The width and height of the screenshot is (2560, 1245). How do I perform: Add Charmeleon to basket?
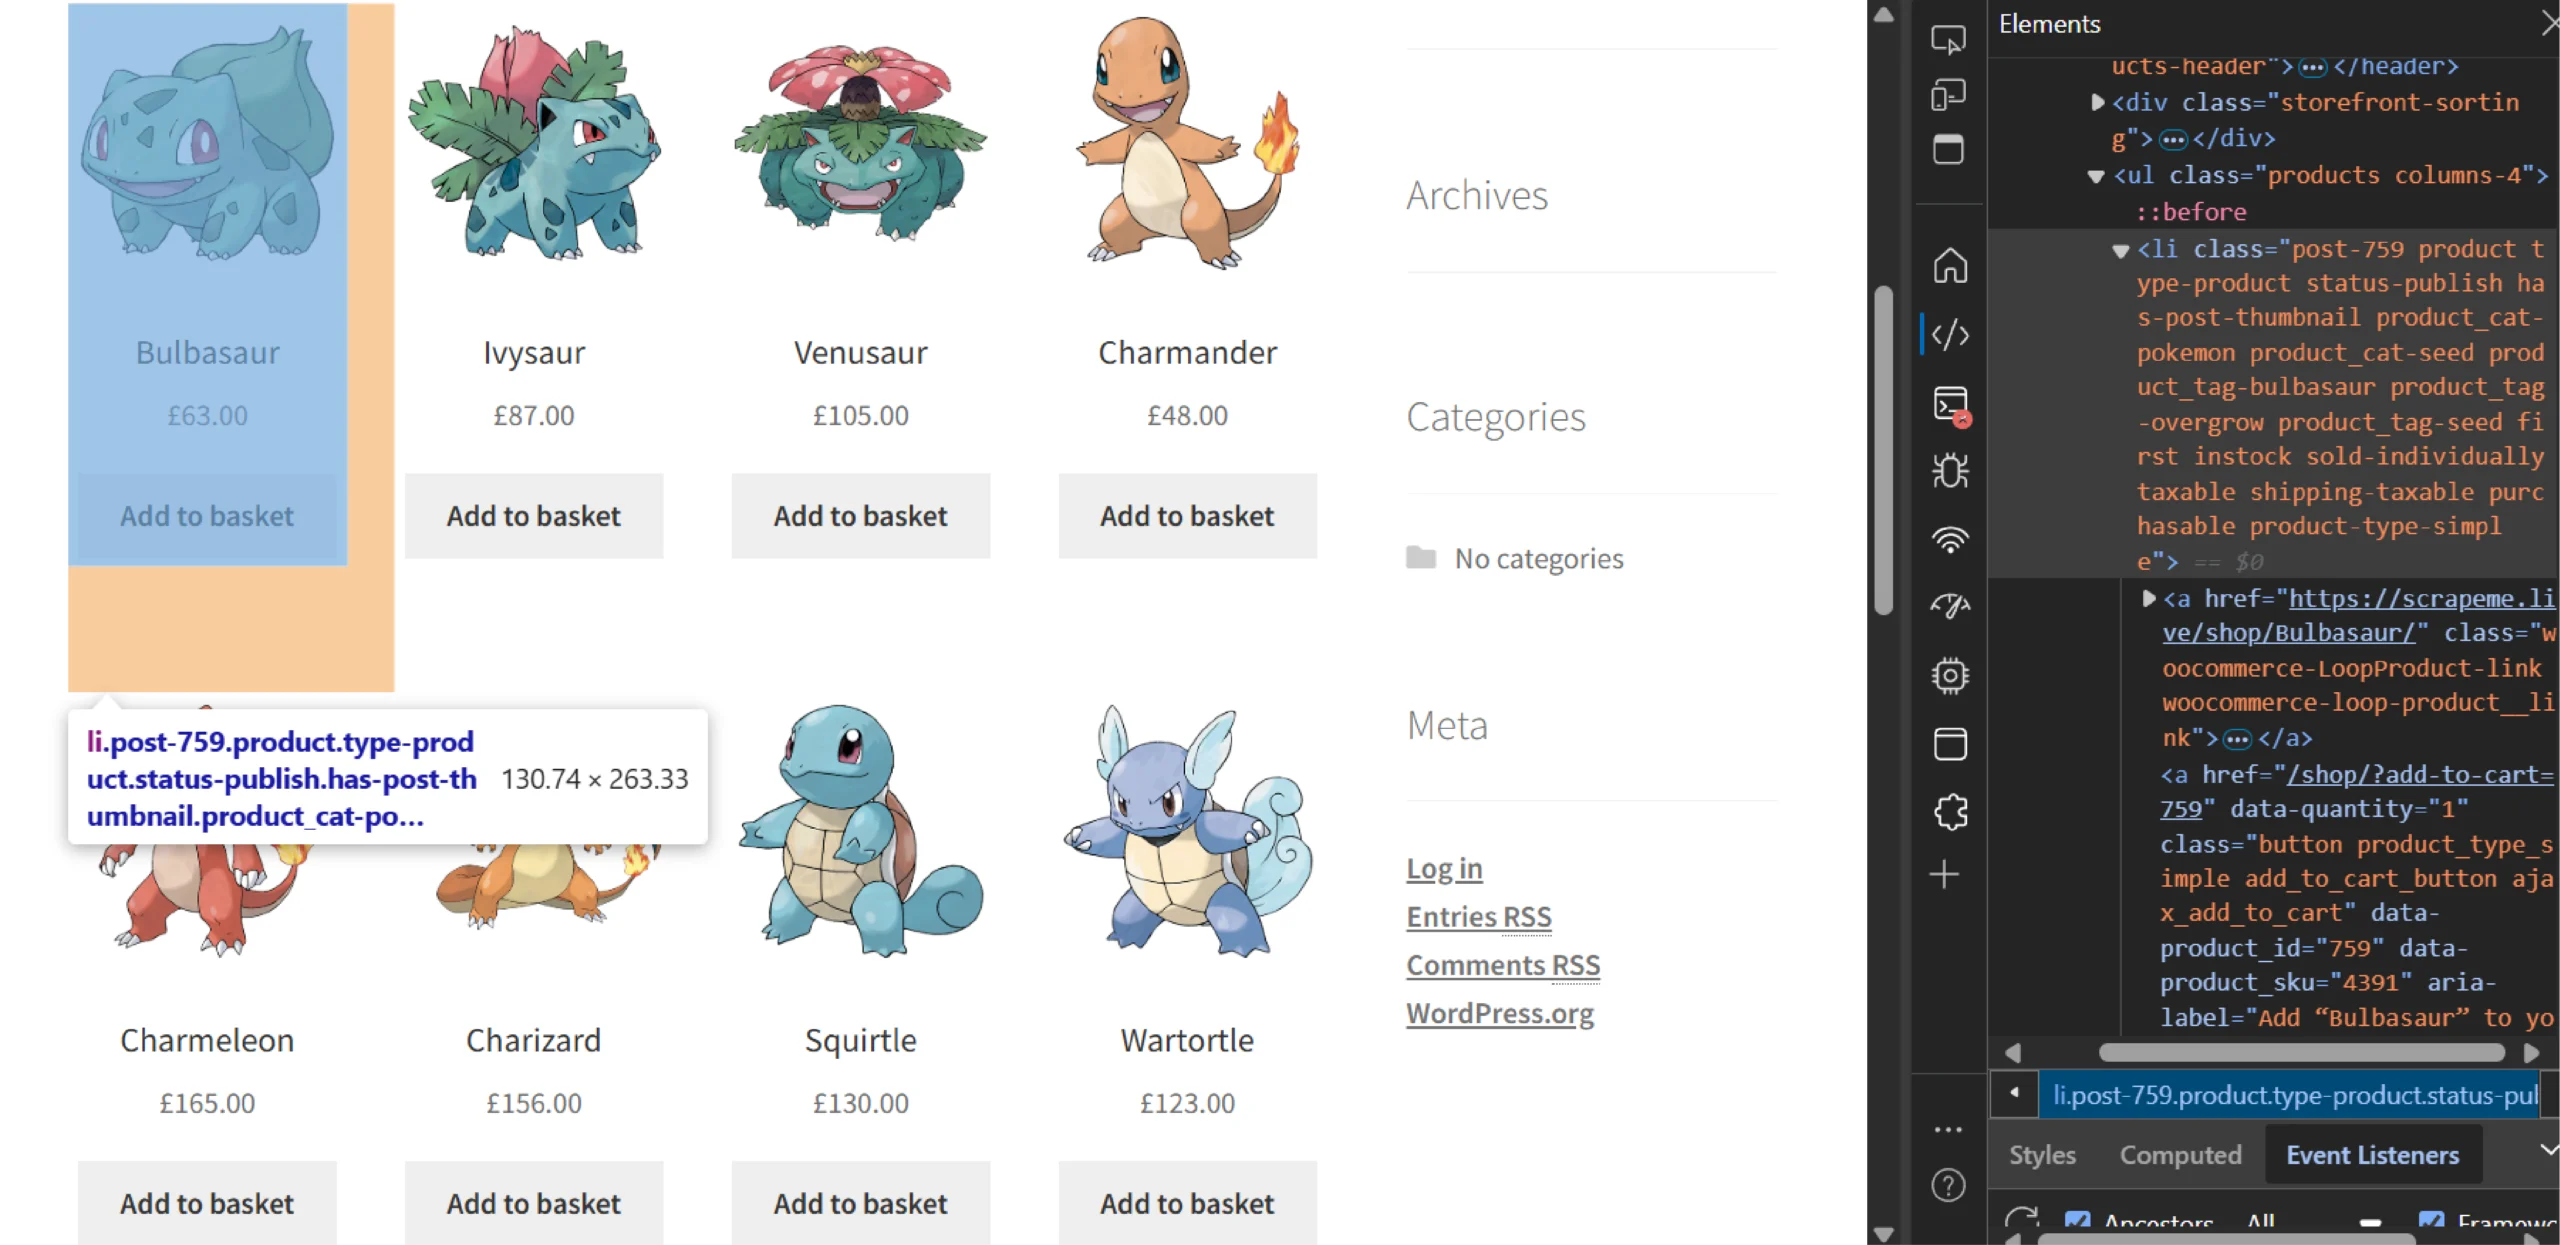[x=207, y=1203]
